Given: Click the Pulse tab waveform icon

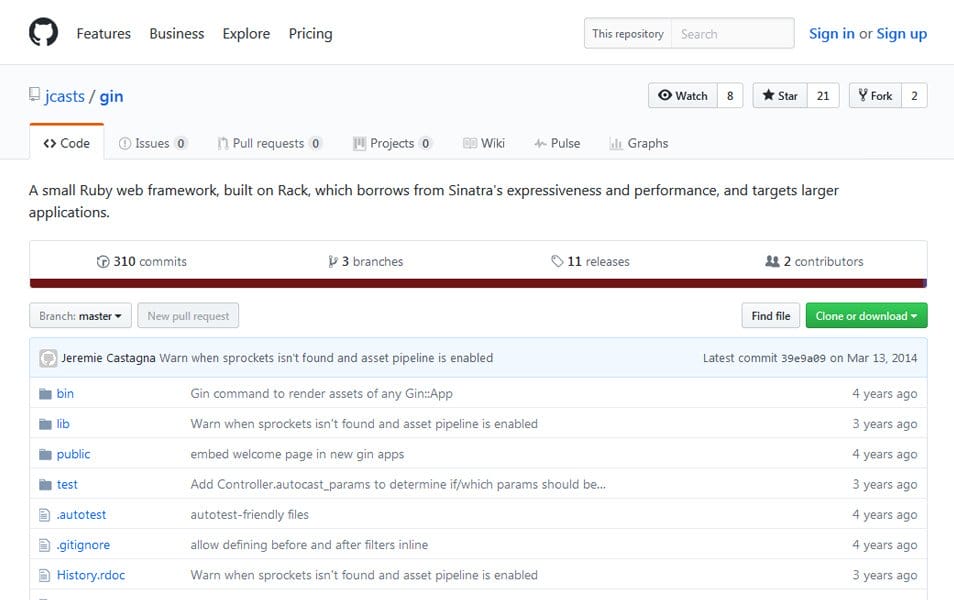Looking at the screenshot, I should click(x=540, y=144).
